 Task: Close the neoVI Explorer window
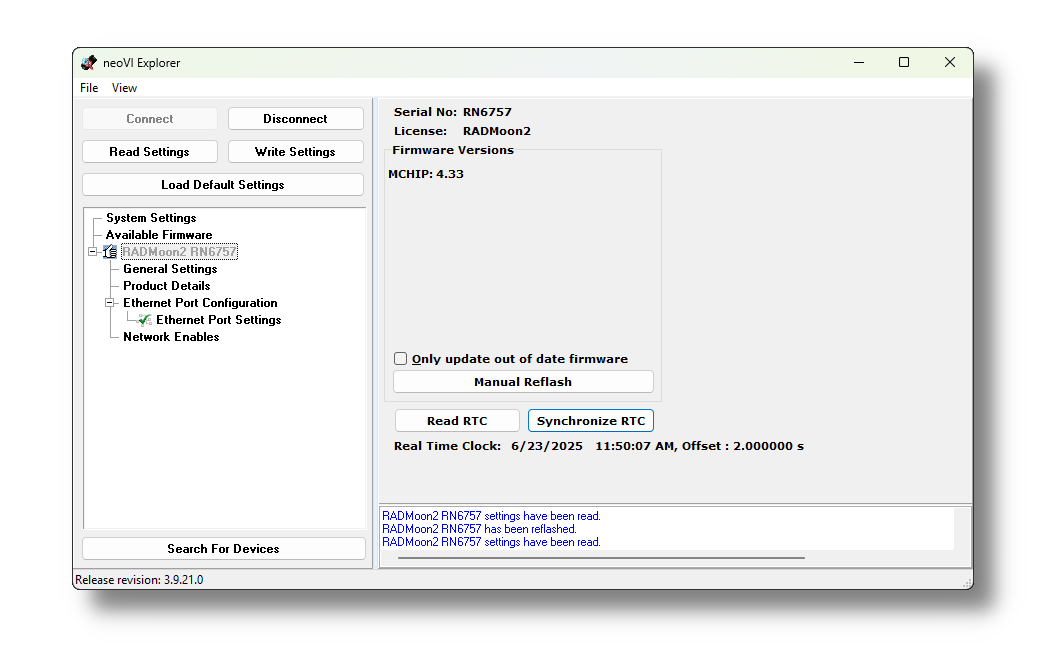click(950, 63)
